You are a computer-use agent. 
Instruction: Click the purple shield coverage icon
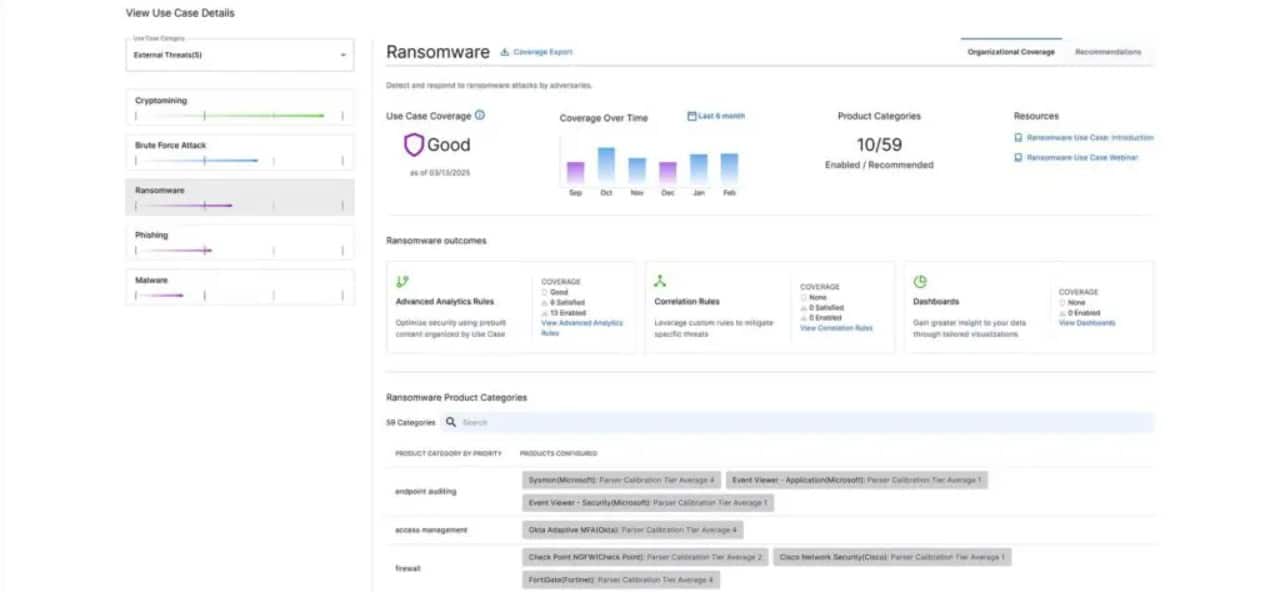(413, 145)
